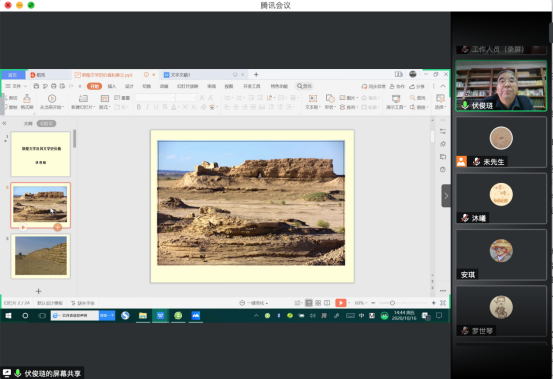
Task: Open the 插入 ribbon tab
Action: coord(112,86)
